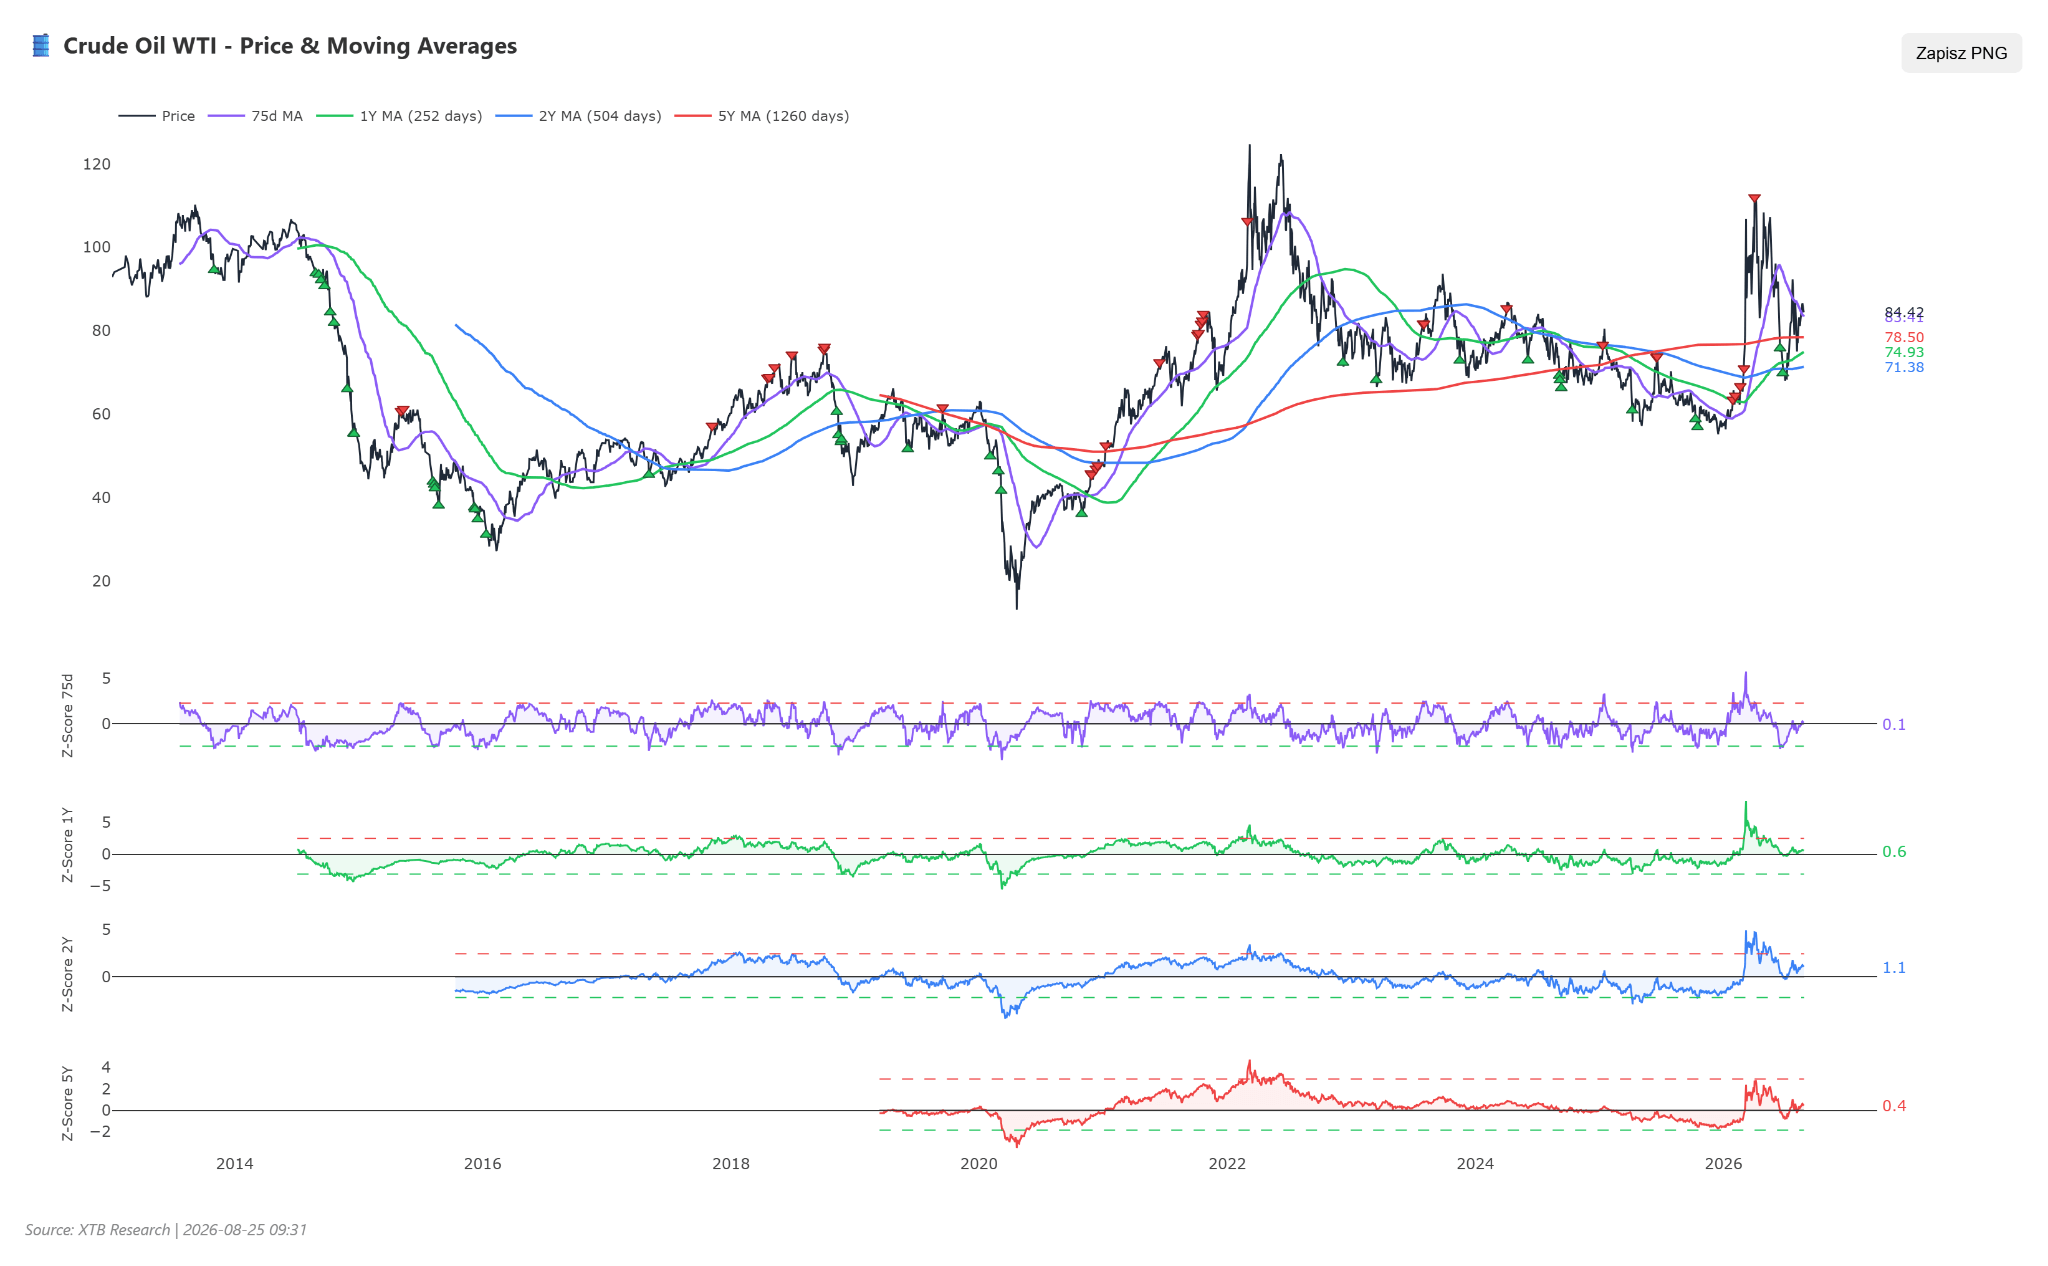Click the 2014 x-axis year label
The height and width of the screenshot is (1266, 2048).
pos(235,1164)
